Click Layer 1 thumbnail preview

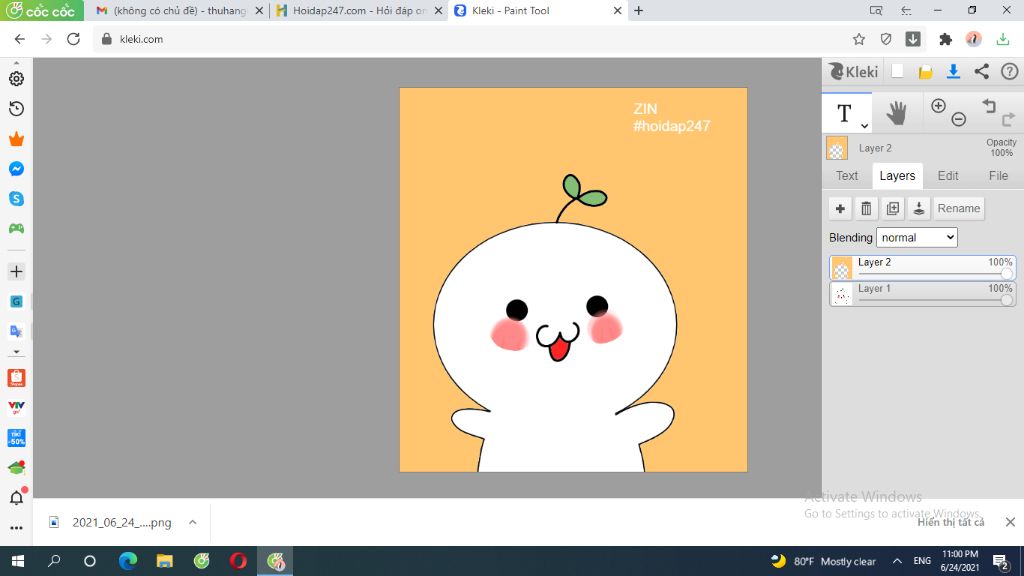coord(842,295)
